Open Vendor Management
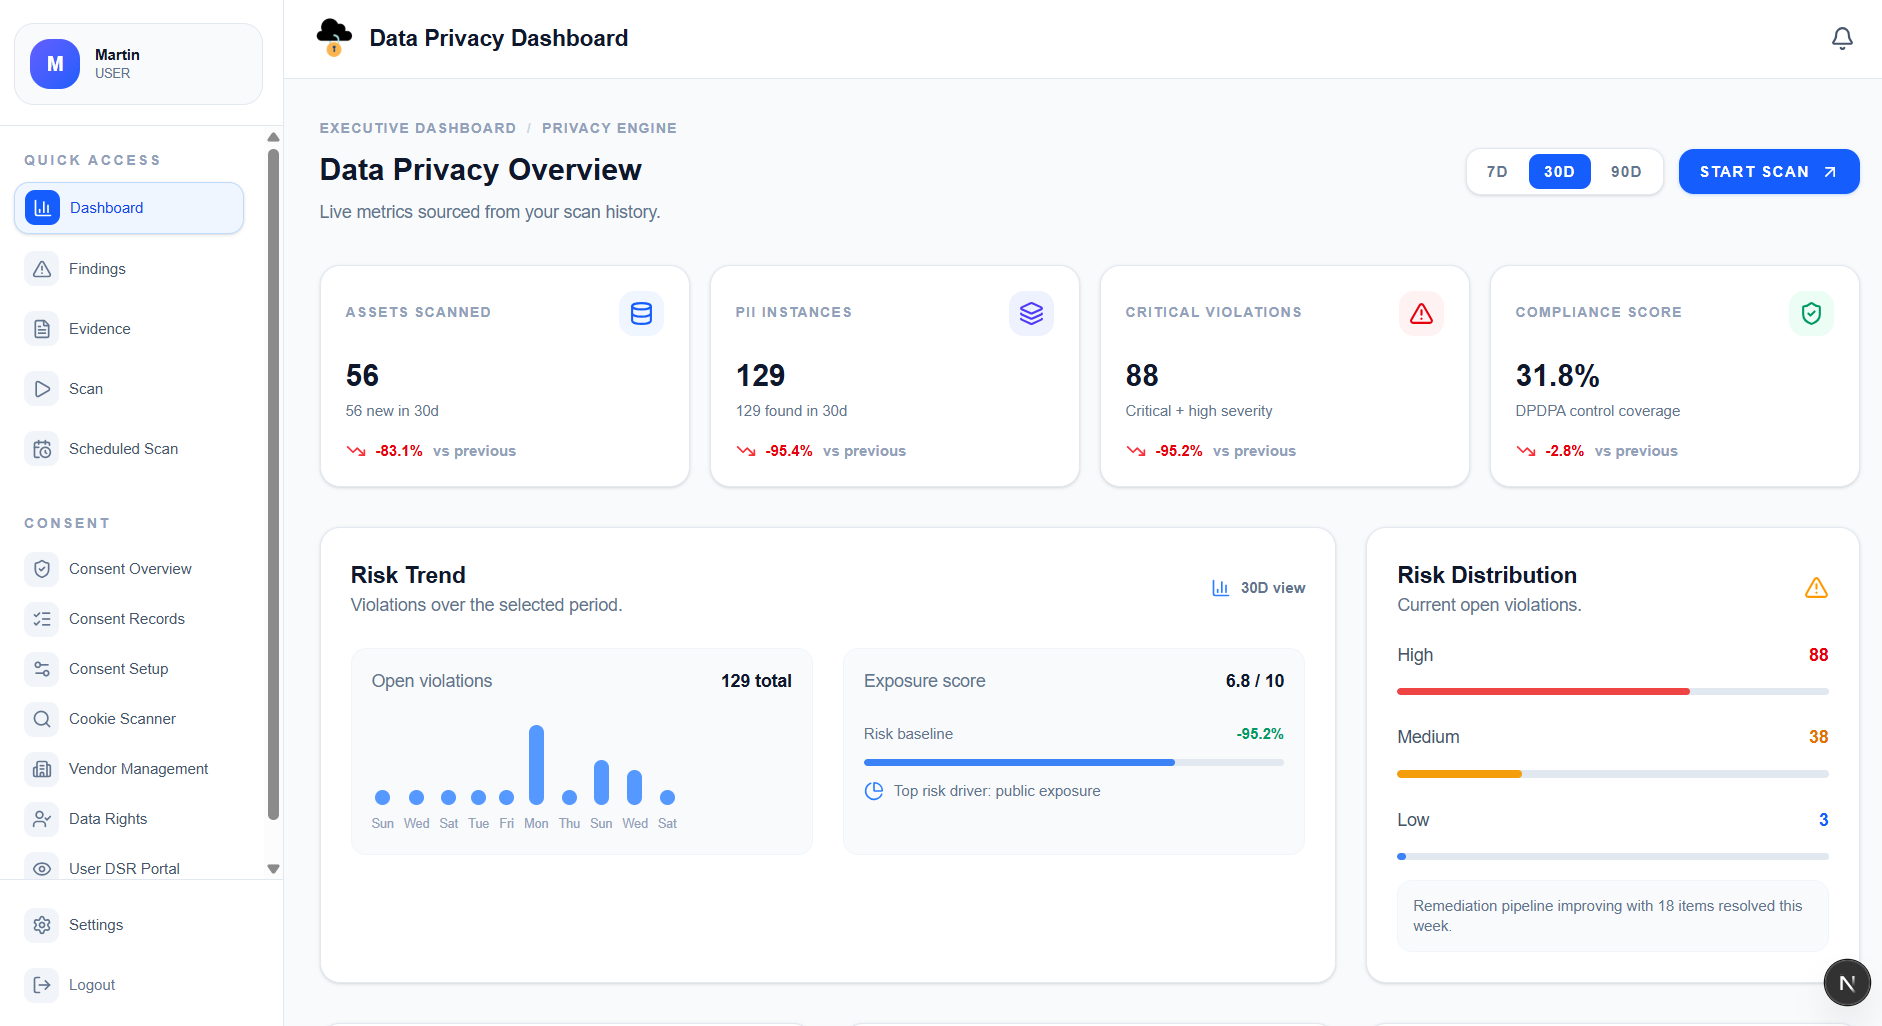 point(129,769)
